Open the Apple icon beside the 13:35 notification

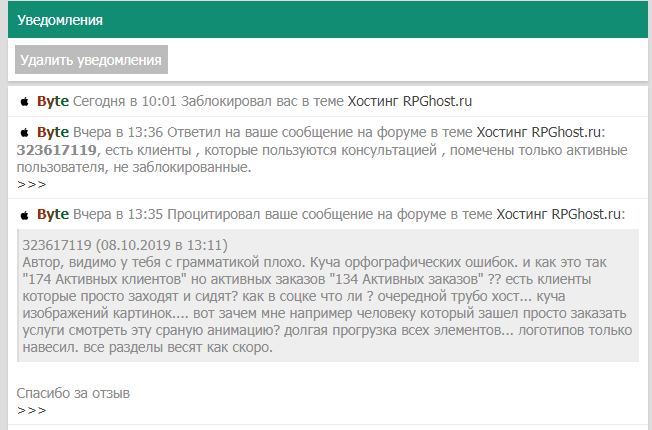(25, 215)
